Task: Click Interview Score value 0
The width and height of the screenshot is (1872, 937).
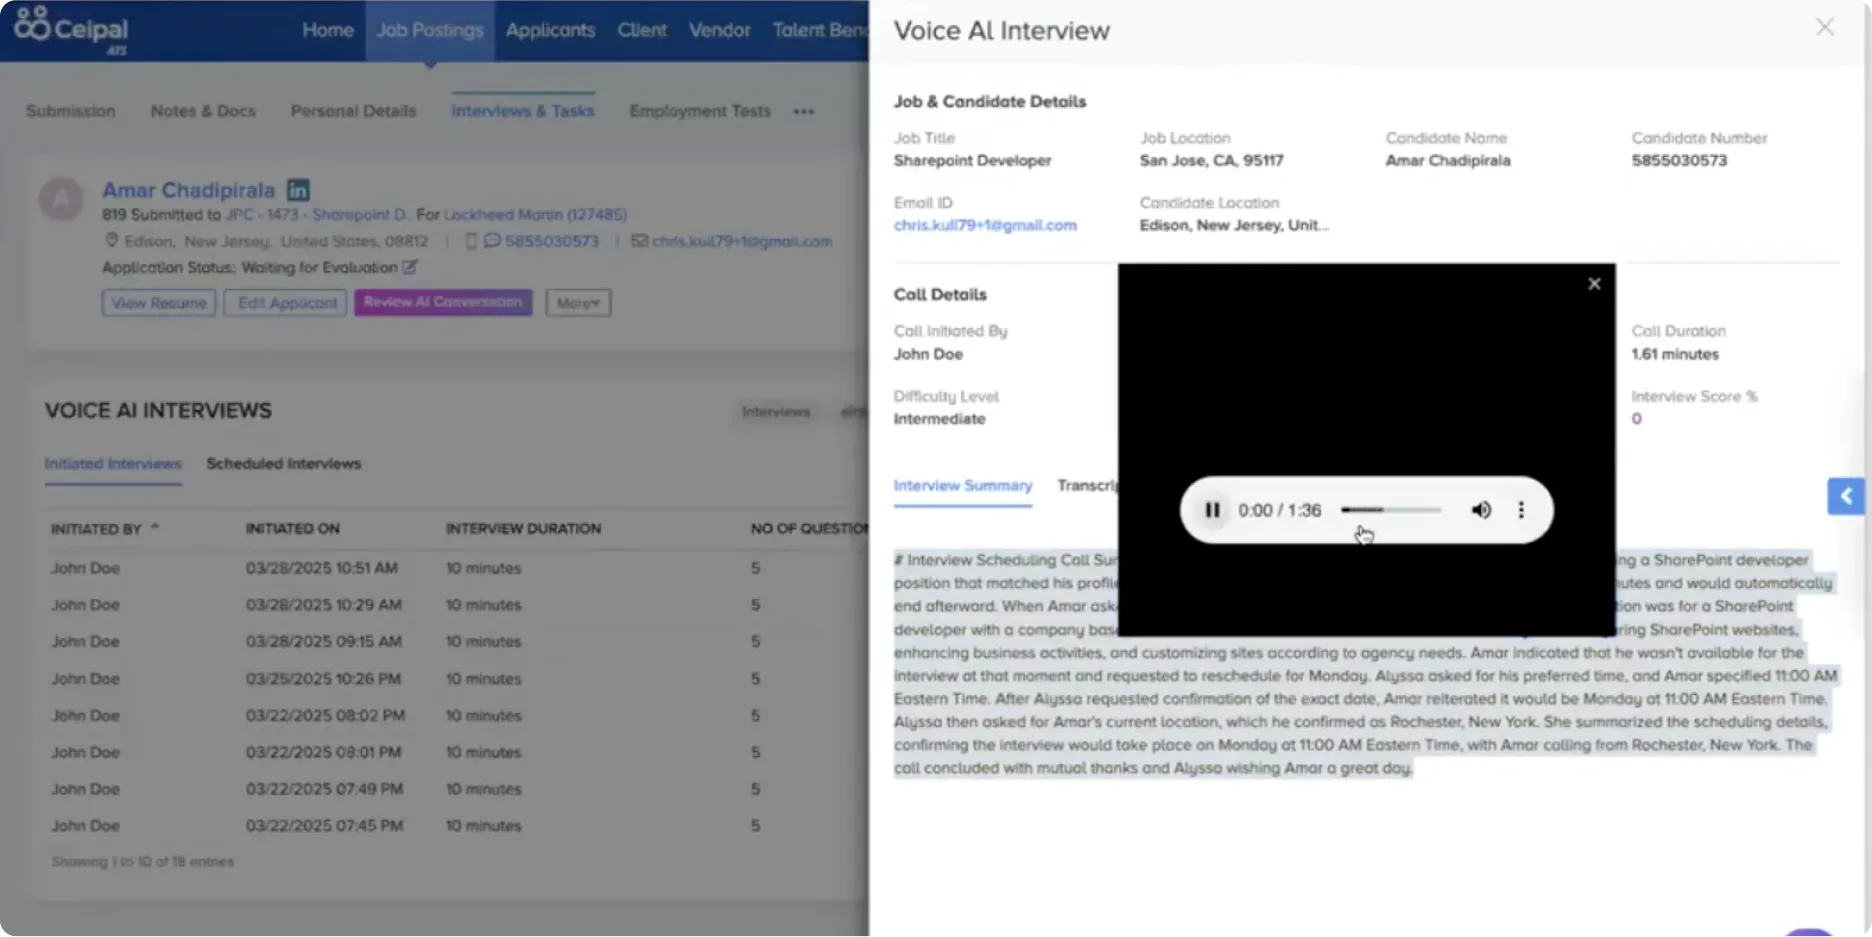Action: tap(1636, 419)
